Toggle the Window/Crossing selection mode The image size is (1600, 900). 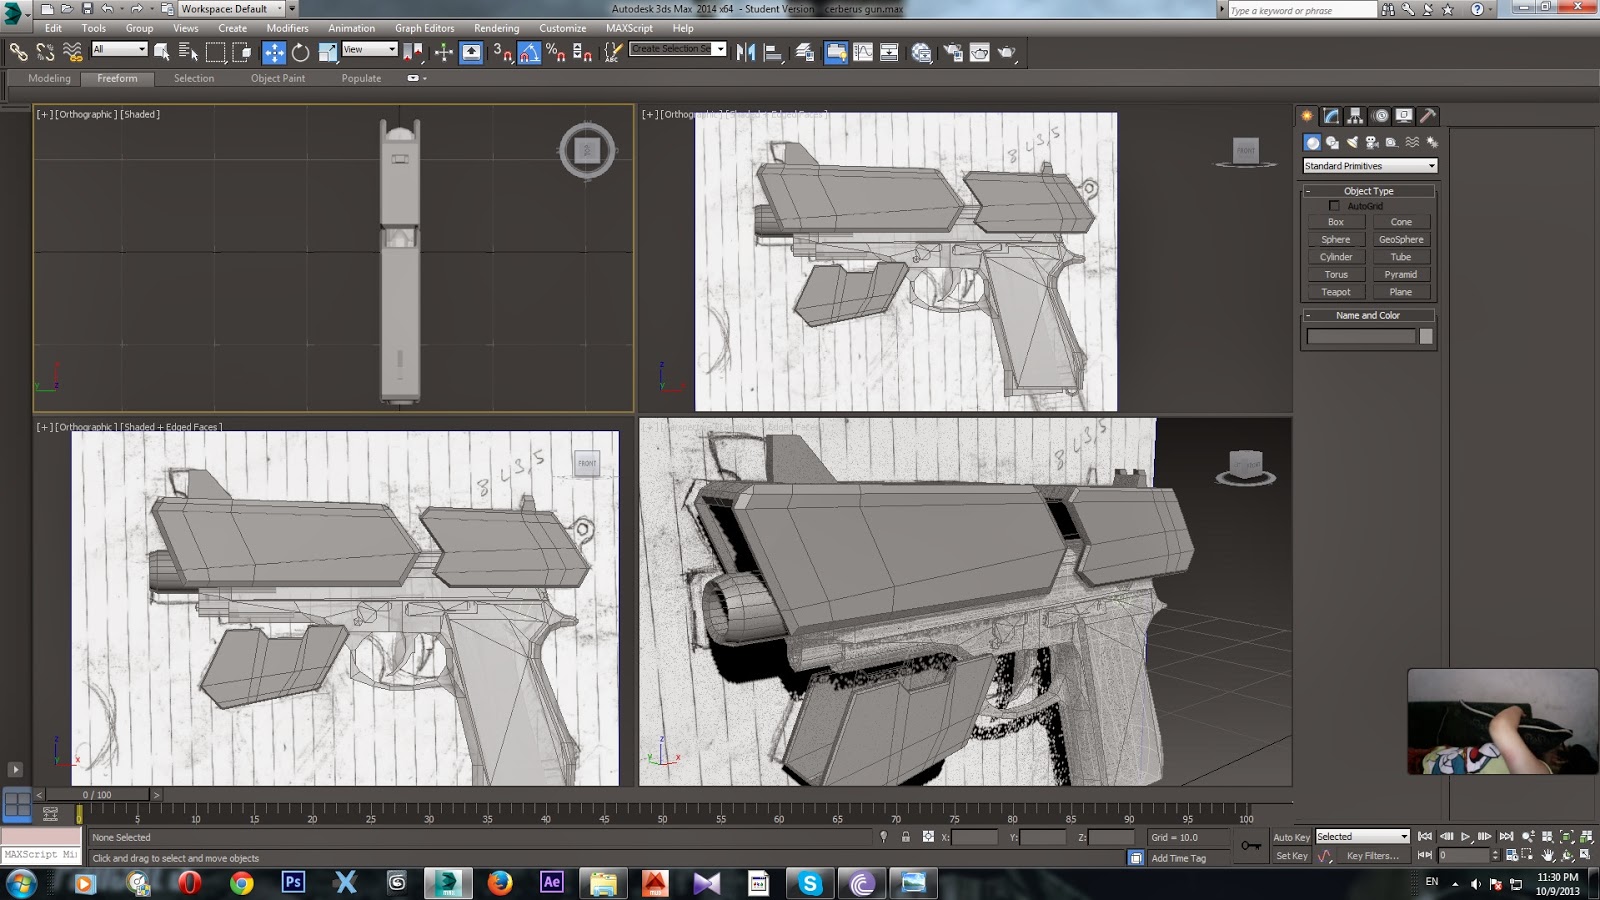pos(242,52)
